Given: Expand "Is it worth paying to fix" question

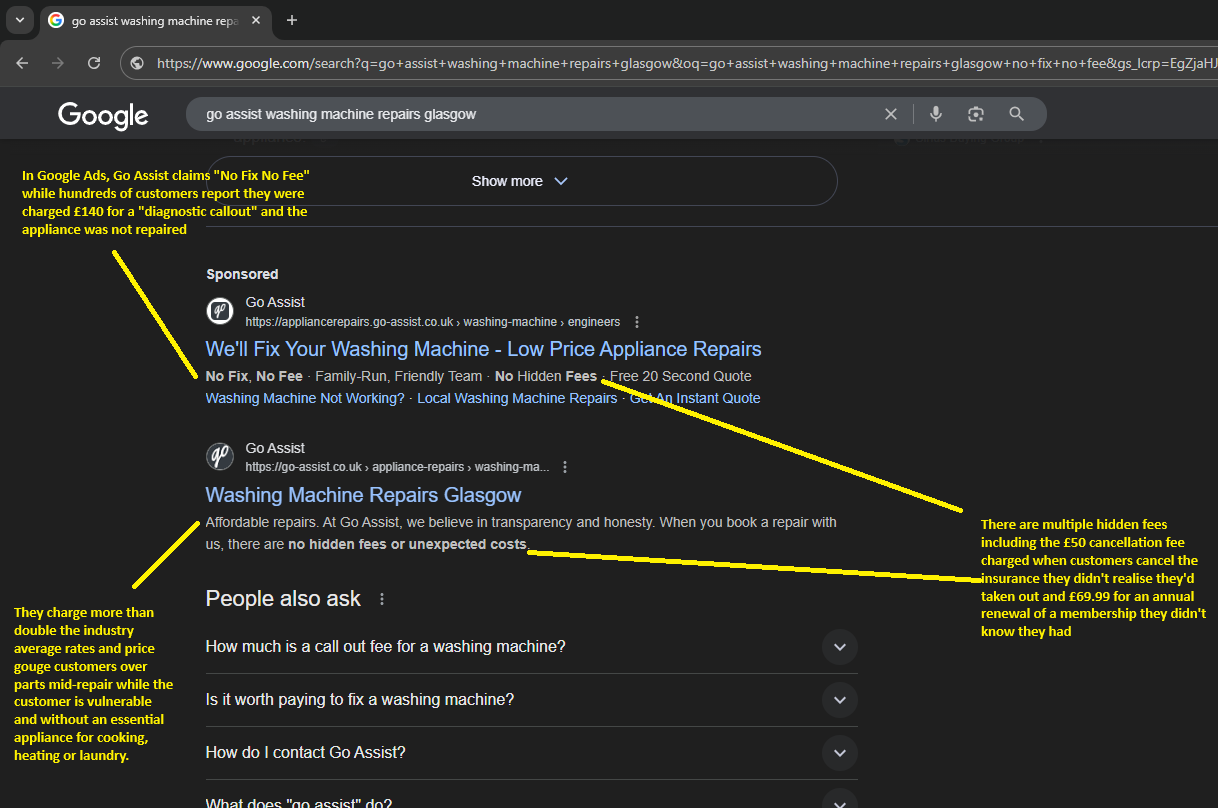Looking at the screenshot, I should pyautogui.click(x=839, y=700).
